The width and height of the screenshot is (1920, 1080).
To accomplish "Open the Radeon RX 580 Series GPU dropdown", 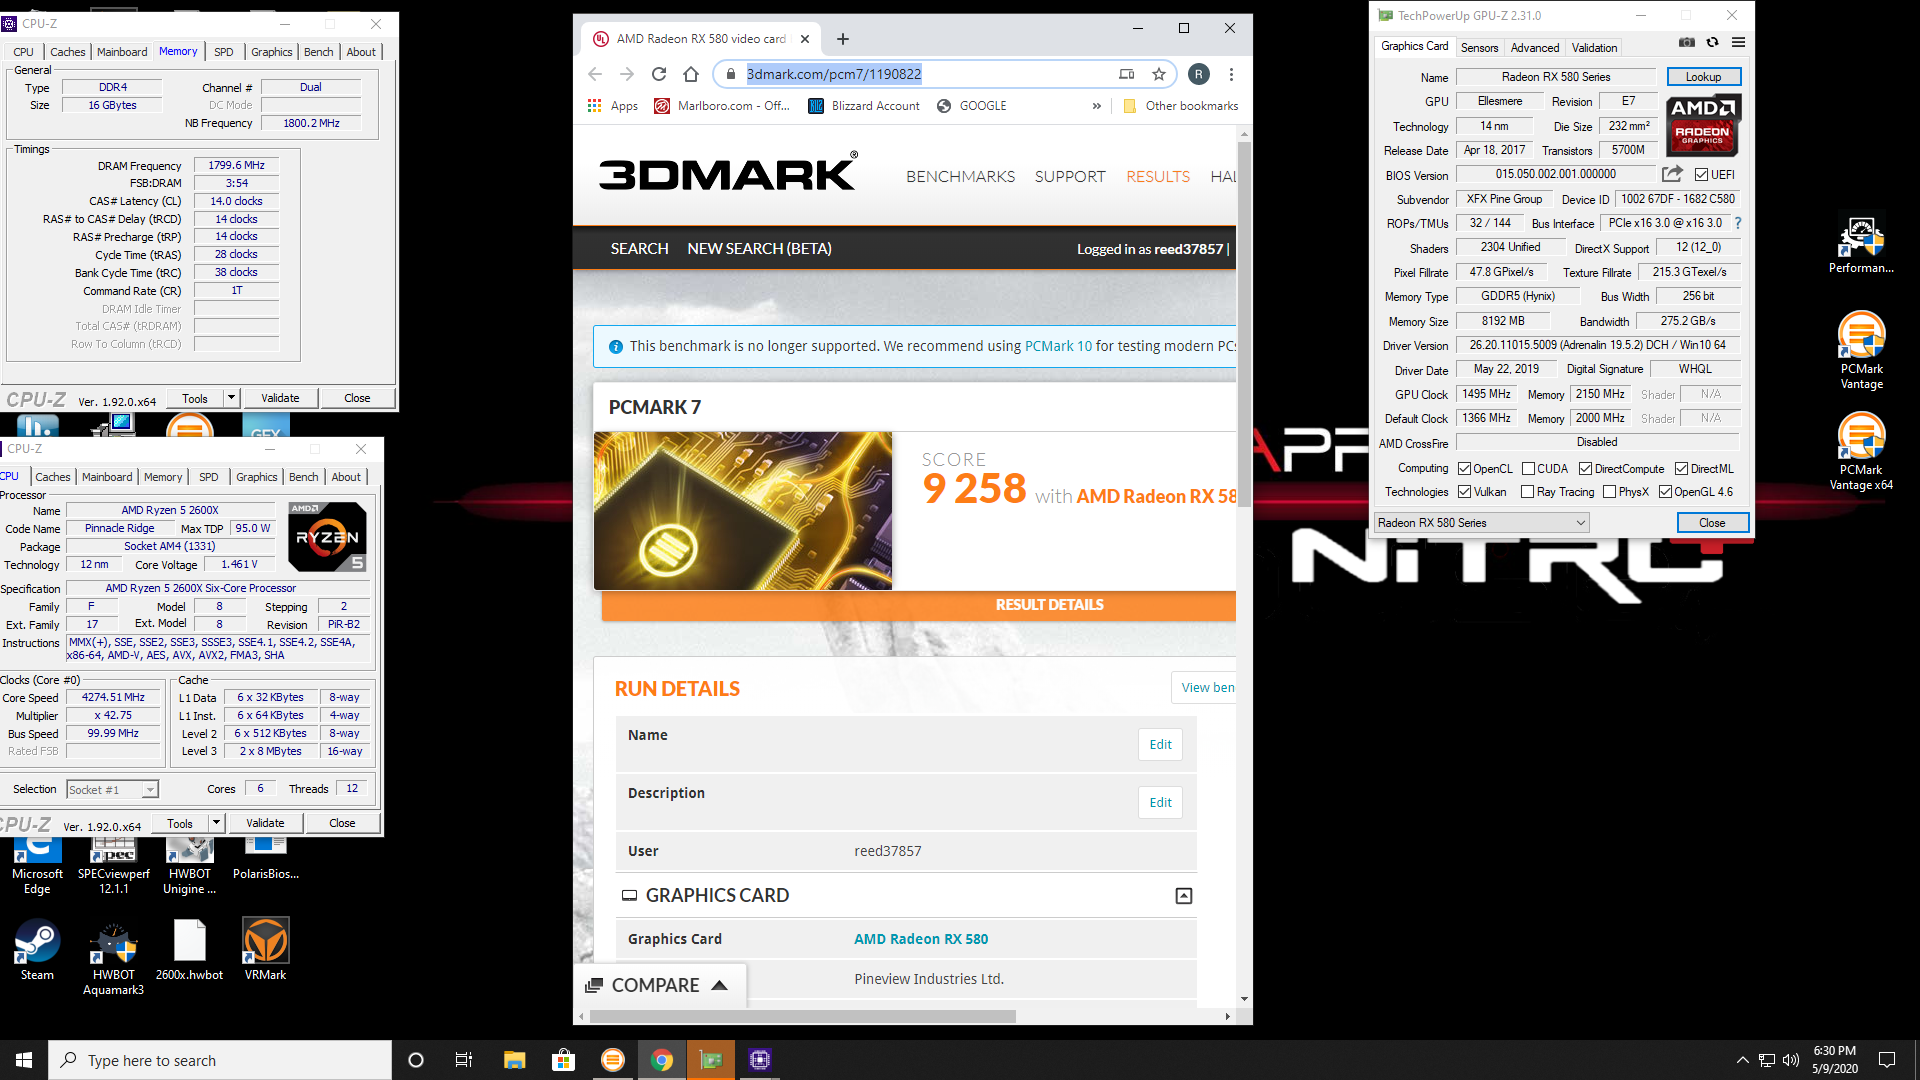I will [x=1481, y=523].
